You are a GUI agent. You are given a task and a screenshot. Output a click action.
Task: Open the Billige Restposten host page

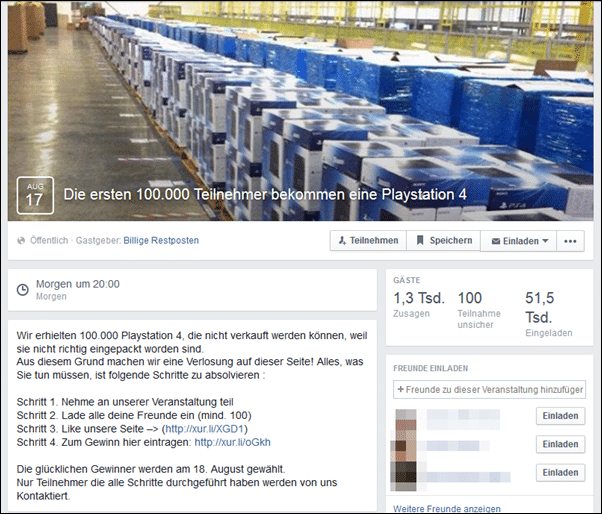[x=161, y=241]
